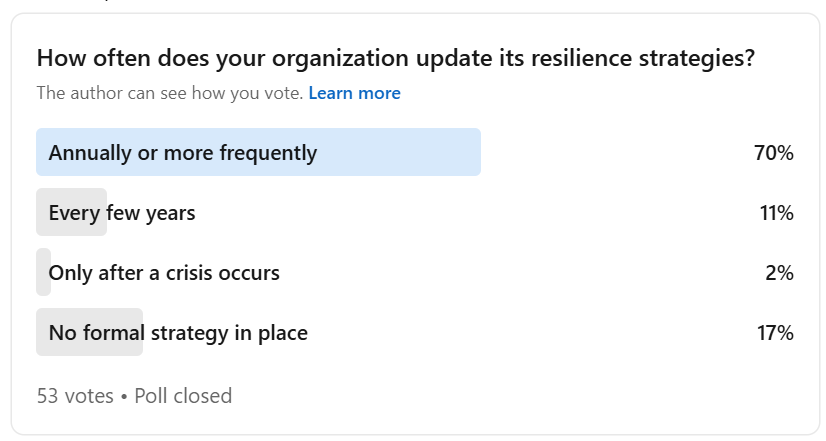Click the 2% result percentage
826x441 pixels.
click(780, 272)
